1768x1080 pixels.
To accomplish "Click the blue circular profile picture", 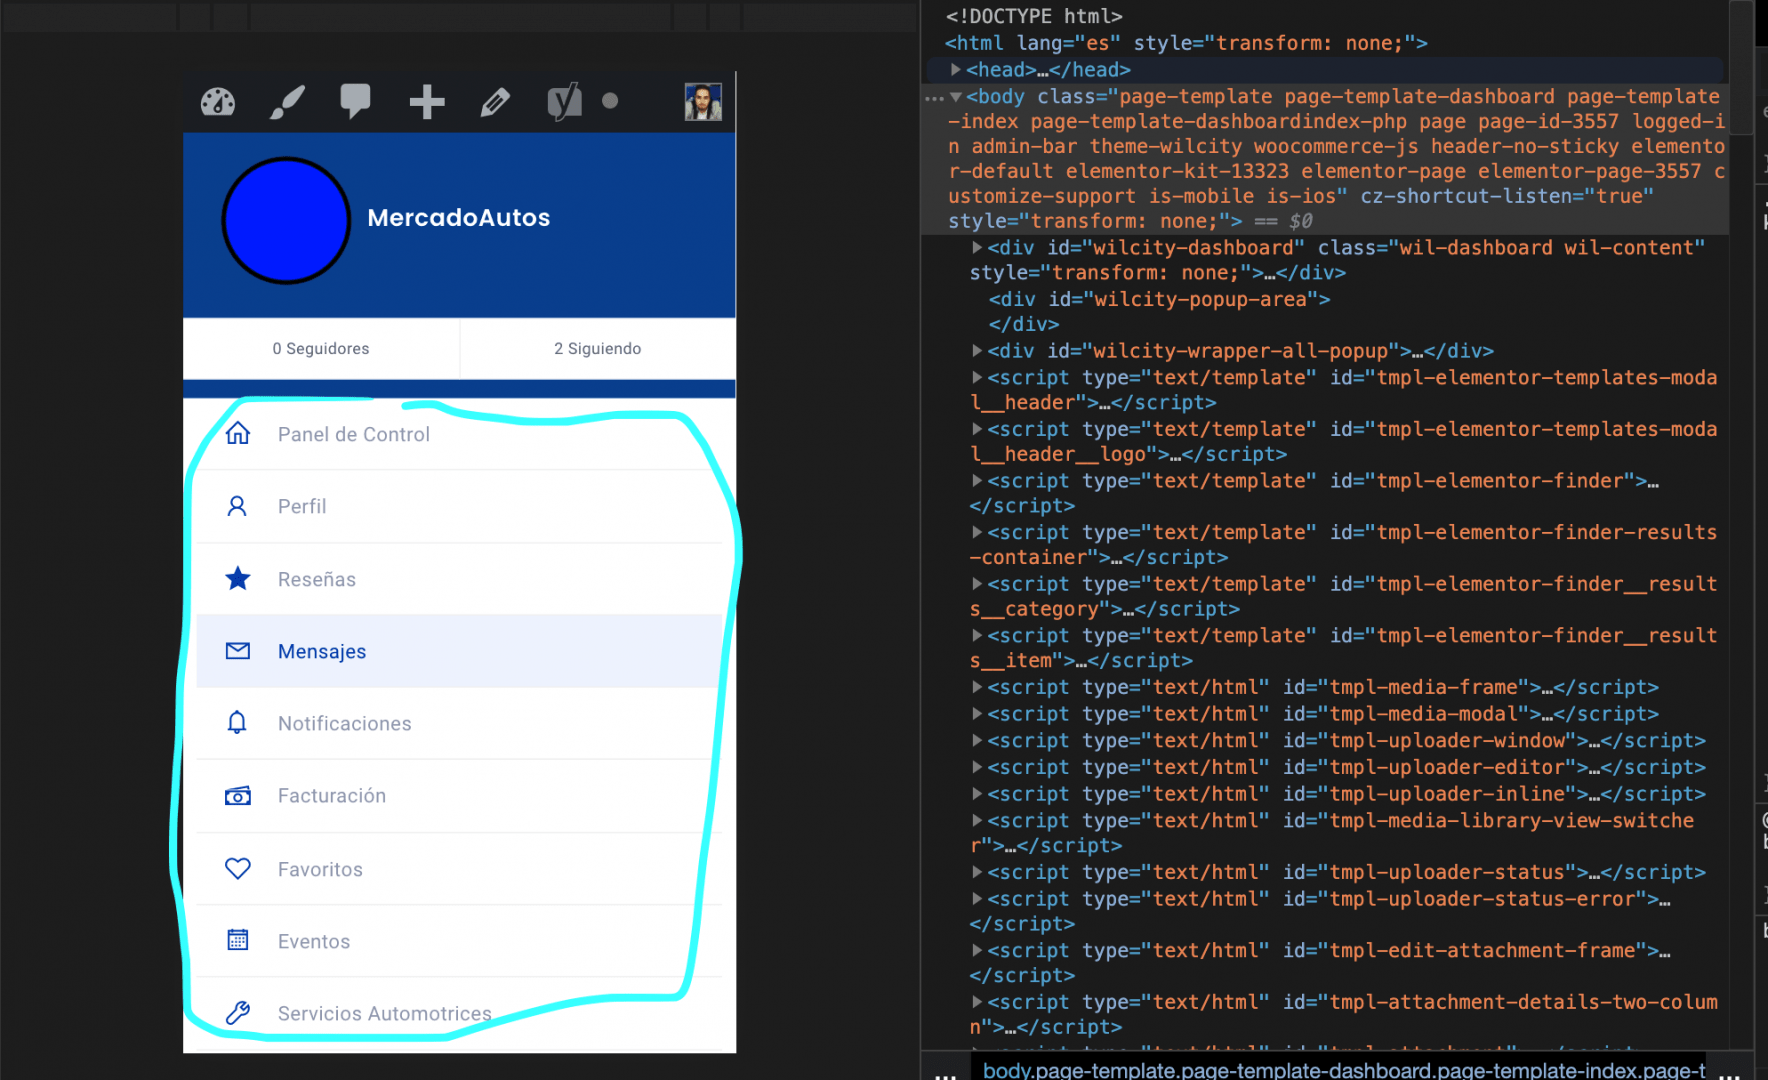I will coord(286,220).
